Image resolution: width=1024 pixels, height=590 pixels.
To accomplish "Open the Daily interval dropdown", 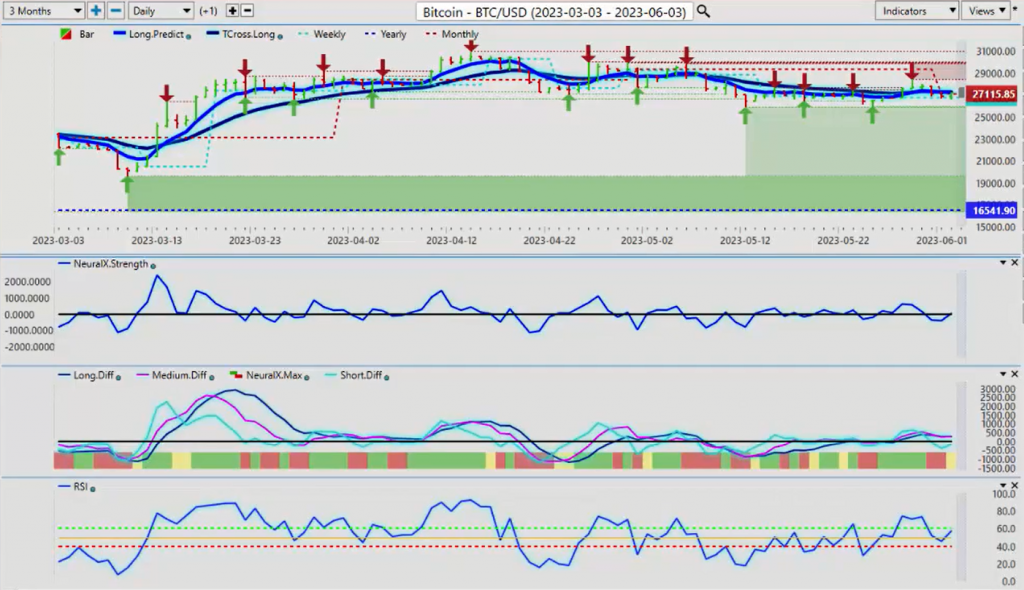I will point(160,10).
